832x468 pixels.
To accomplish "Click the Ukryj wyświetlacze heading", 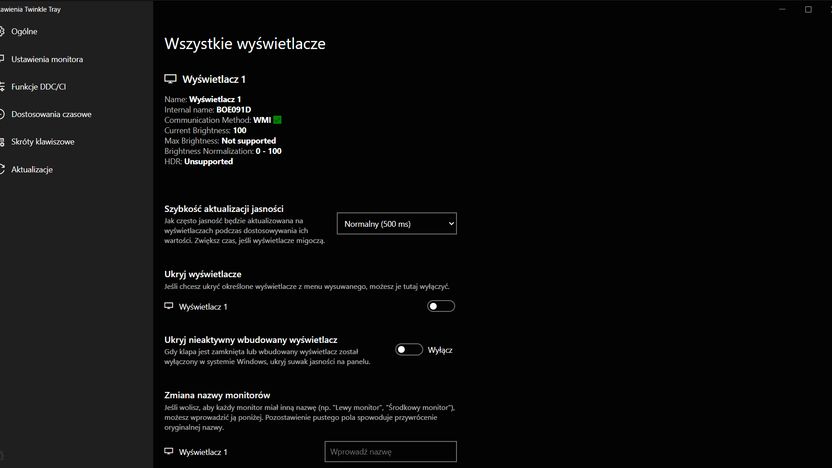I will coord(203,274).
